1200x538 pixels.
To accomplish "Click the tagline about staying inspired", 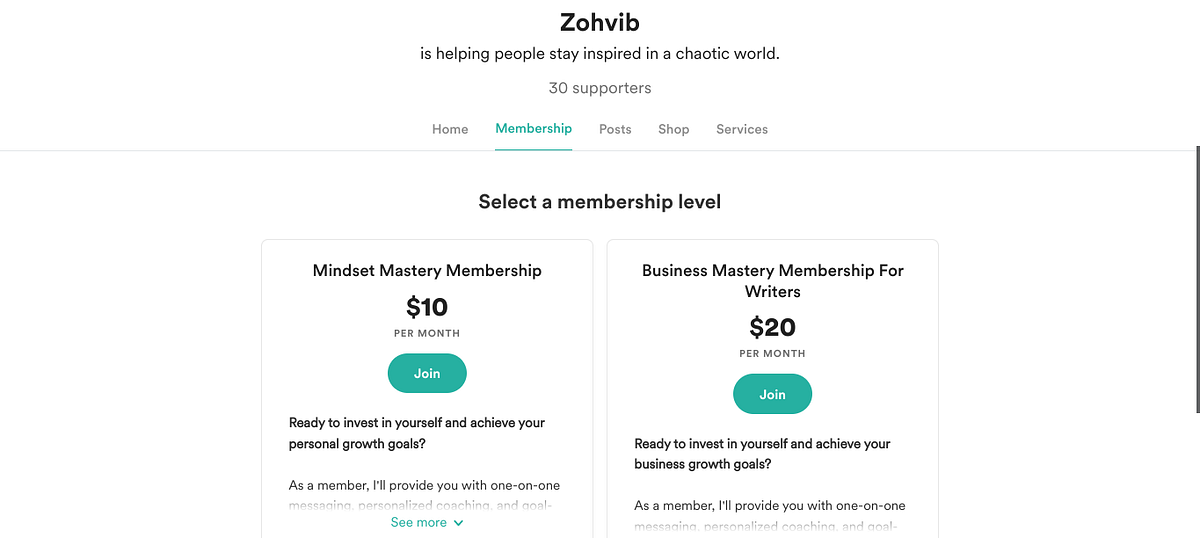I will tap(599, 54).
